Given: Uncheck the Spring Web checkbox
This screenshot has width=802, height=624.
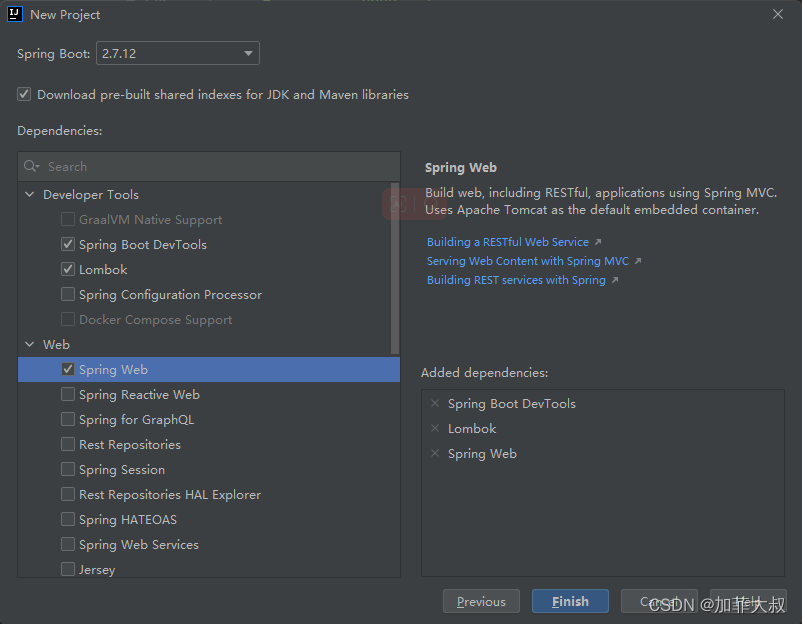Looking at the screenshot, I should point(68,369).
